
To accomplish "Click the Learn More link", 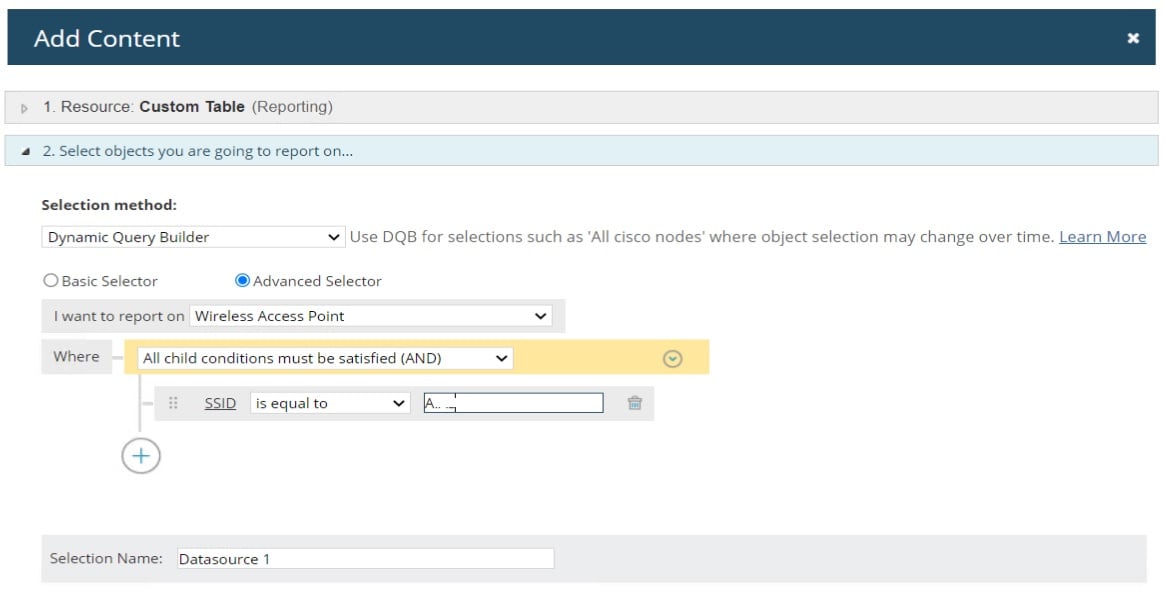I will point(1102,237).
